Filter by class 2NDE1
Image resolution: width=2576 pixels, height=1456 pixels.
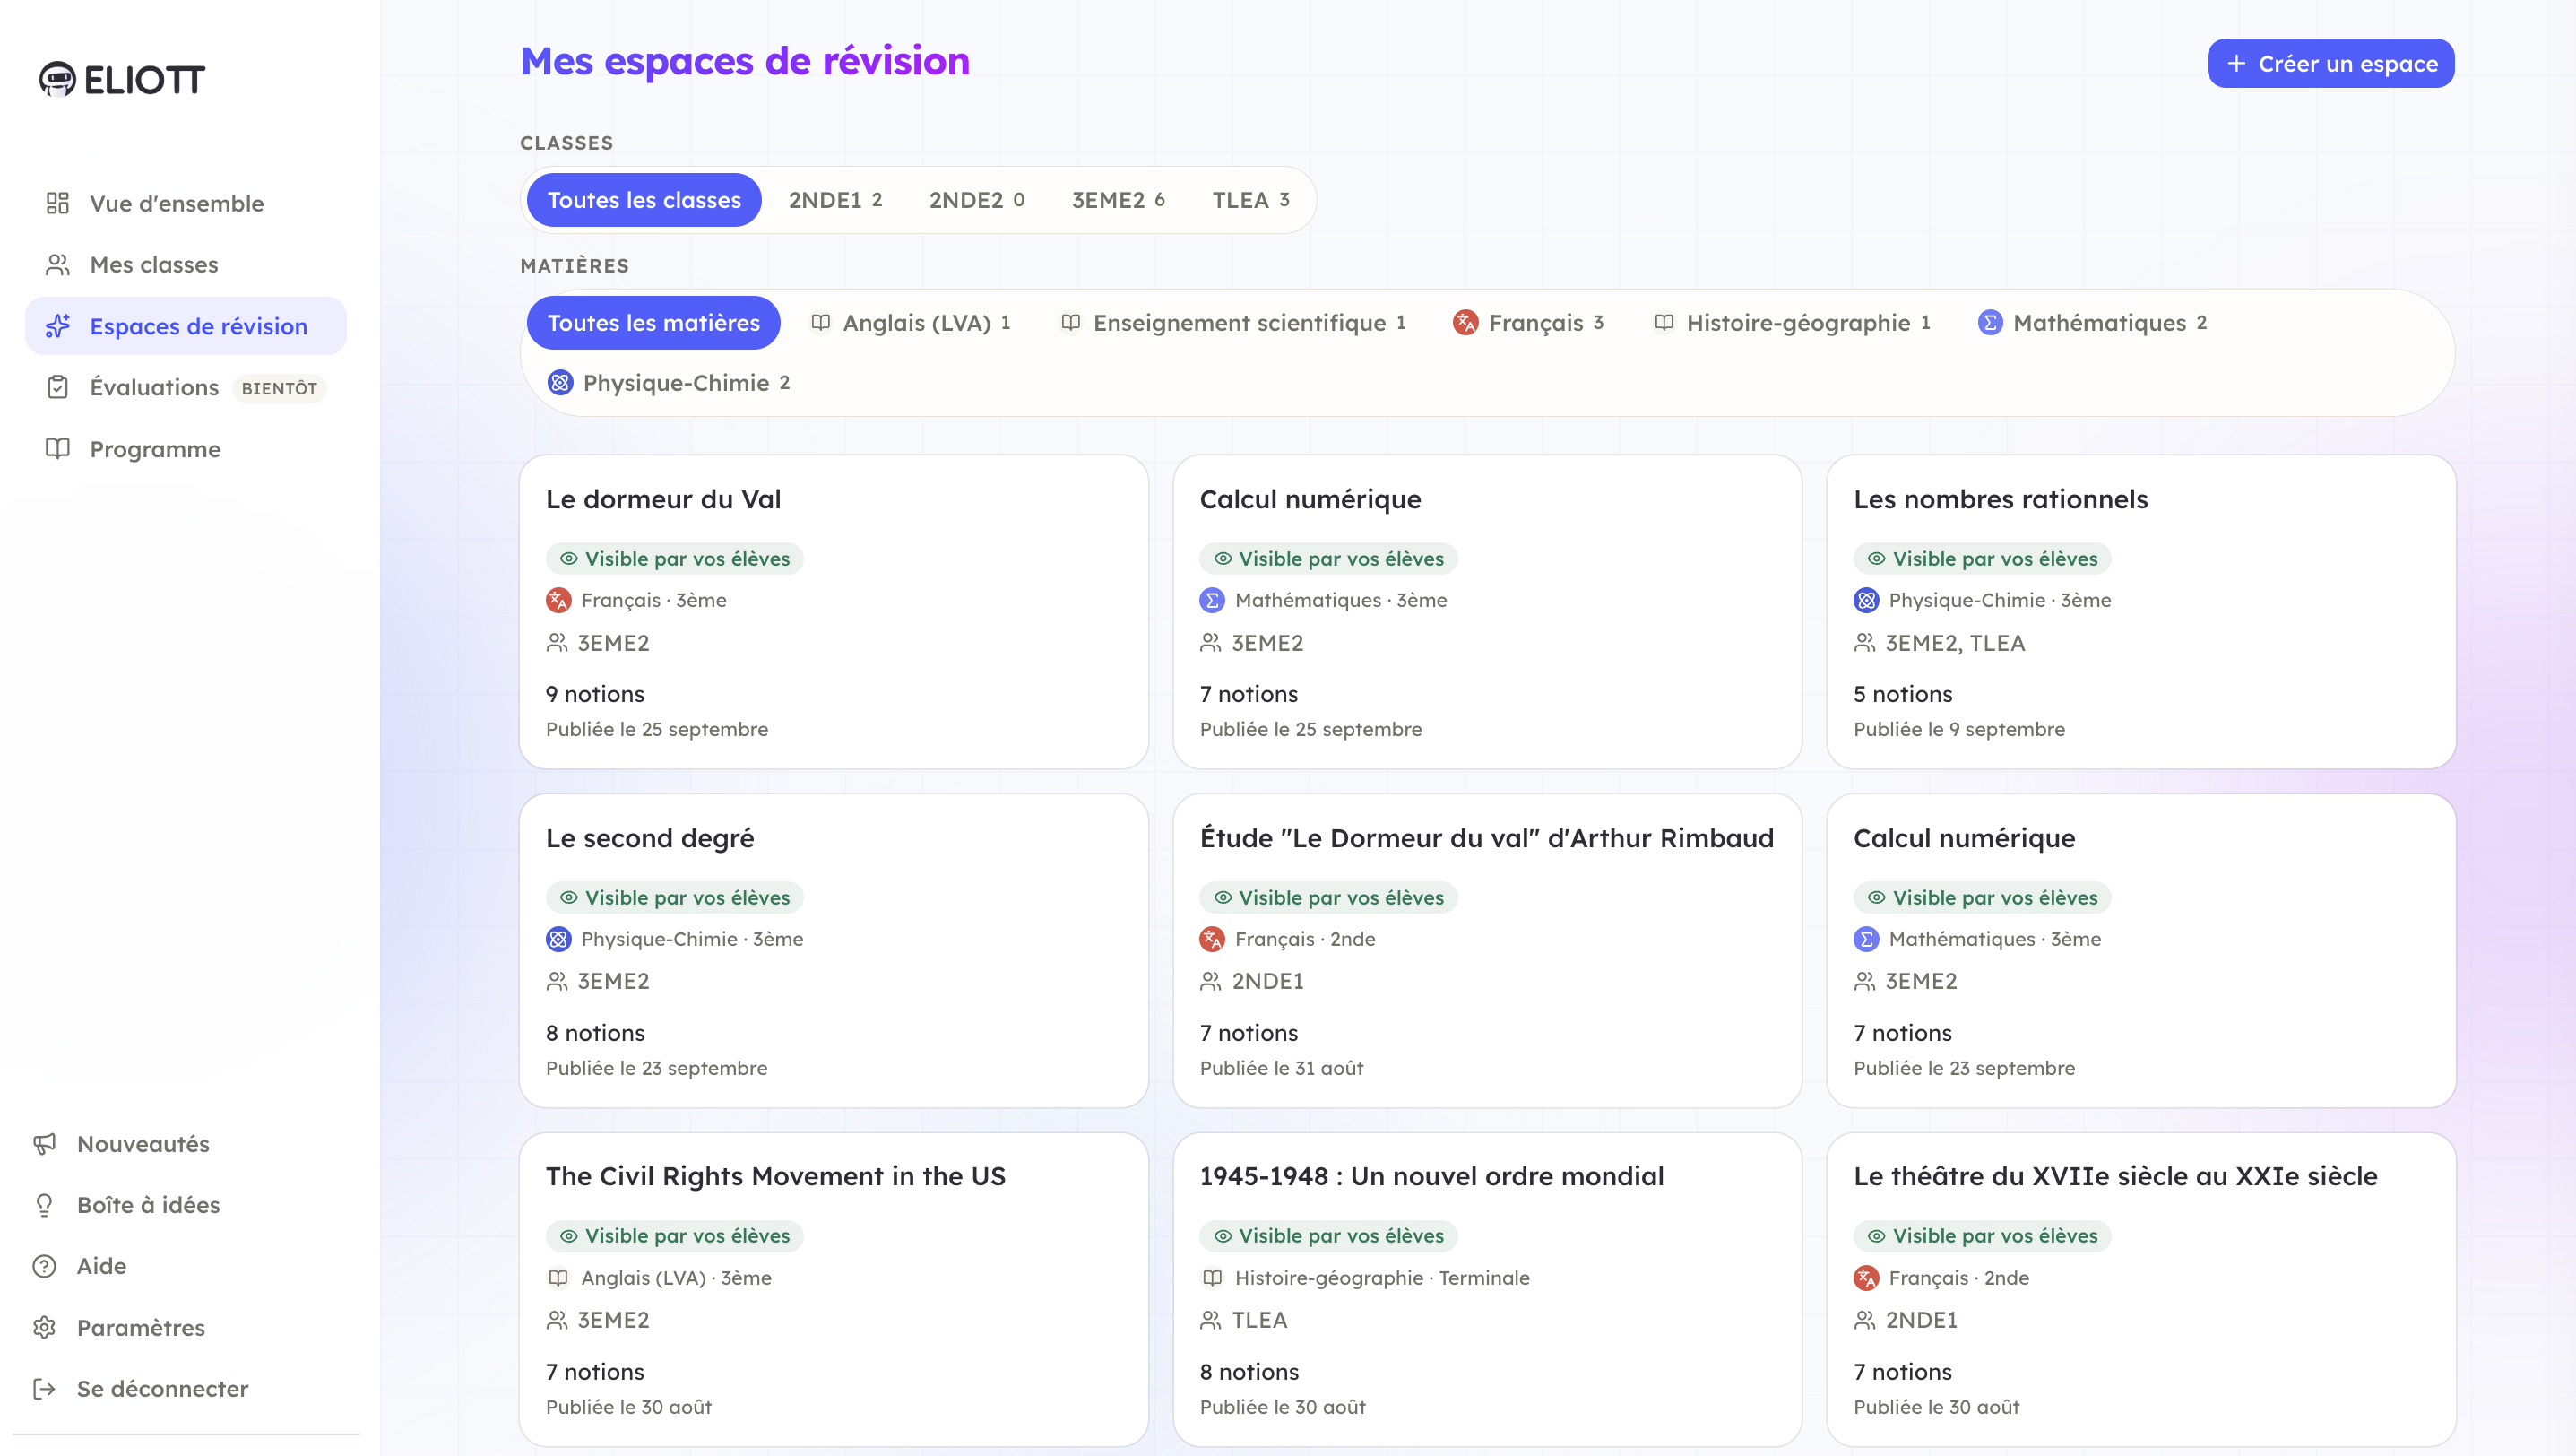[x=835, y=200]
